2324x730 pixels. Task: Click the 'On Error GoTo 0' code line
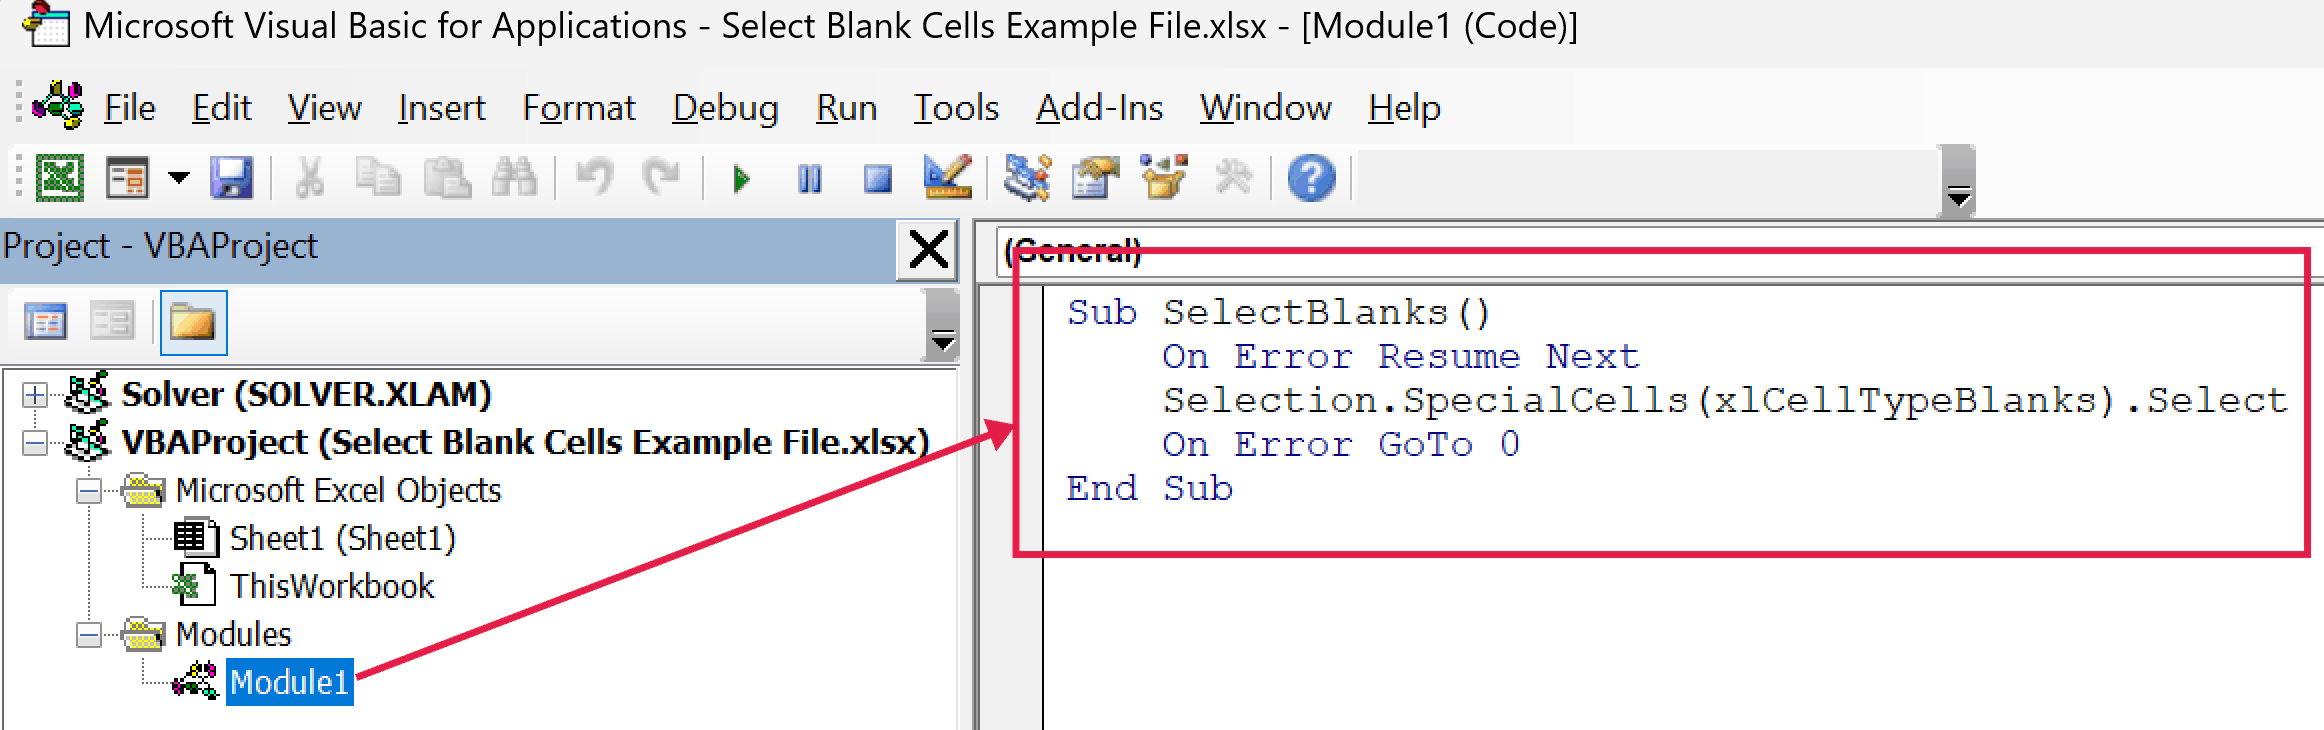pyautogui.click(x=1341, y=445)
